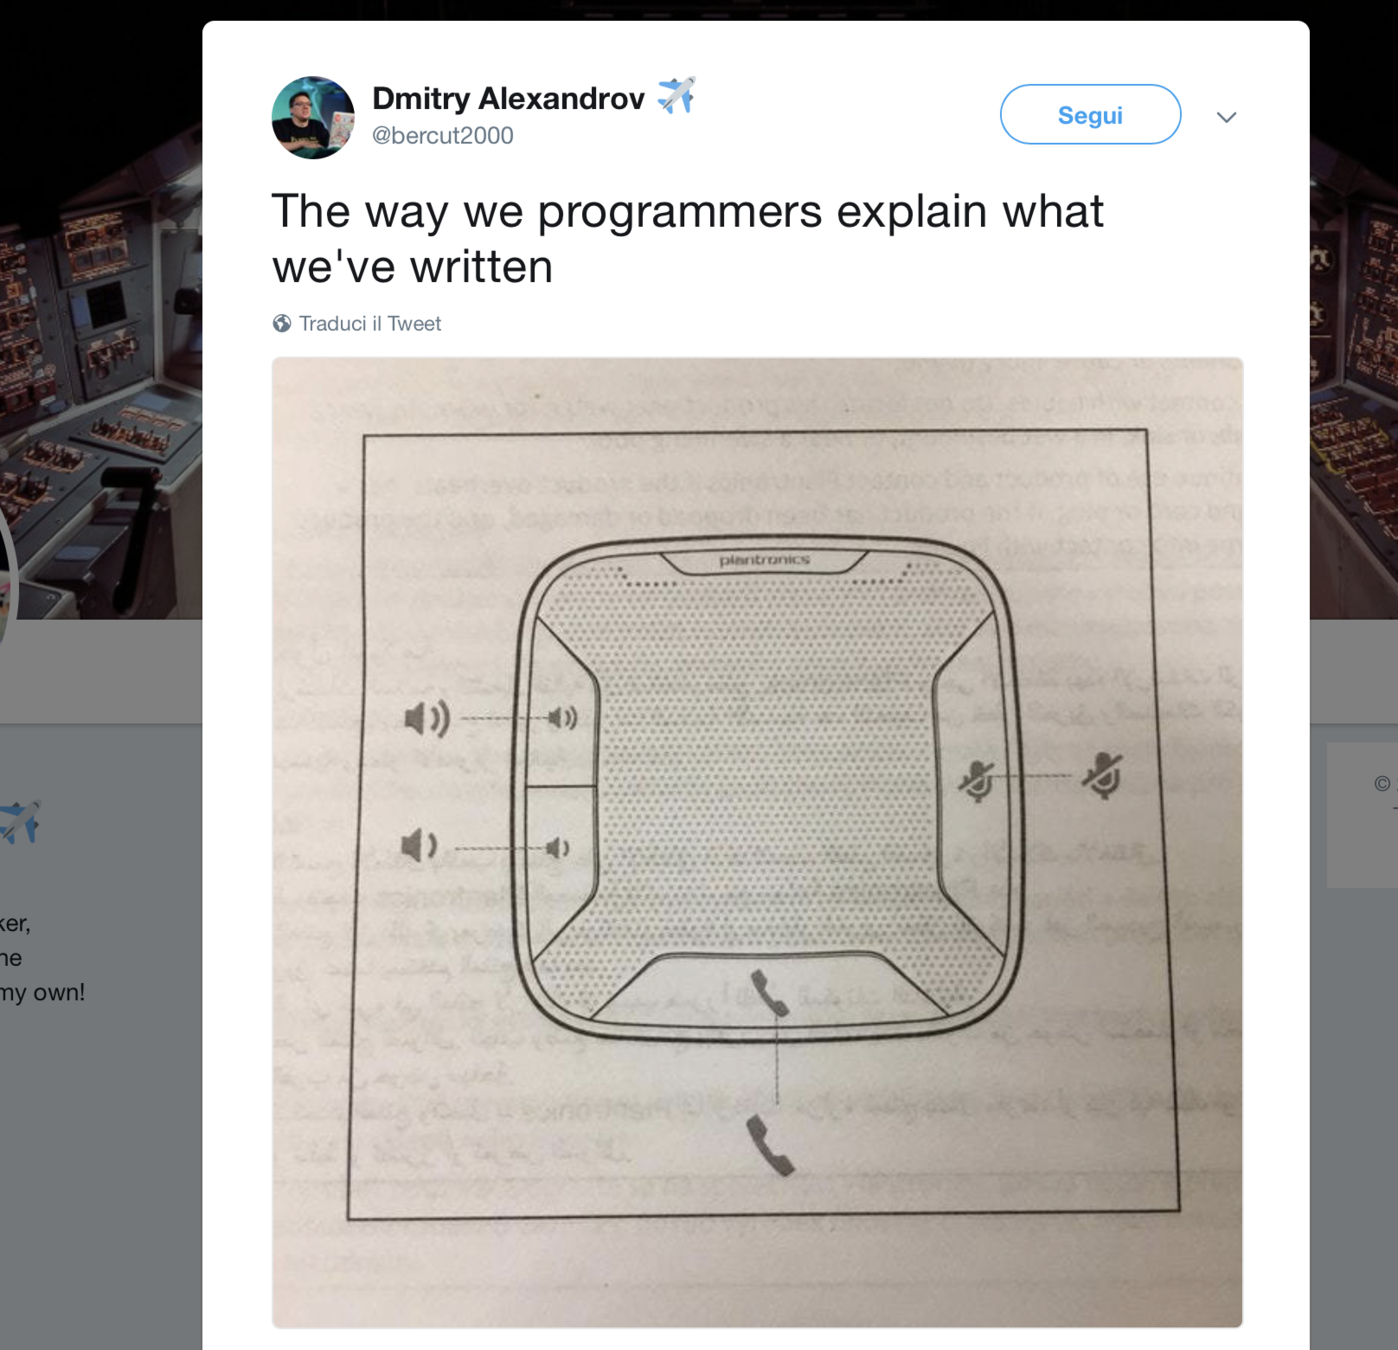Click the large volume down icon left of device

coord(419,846)
